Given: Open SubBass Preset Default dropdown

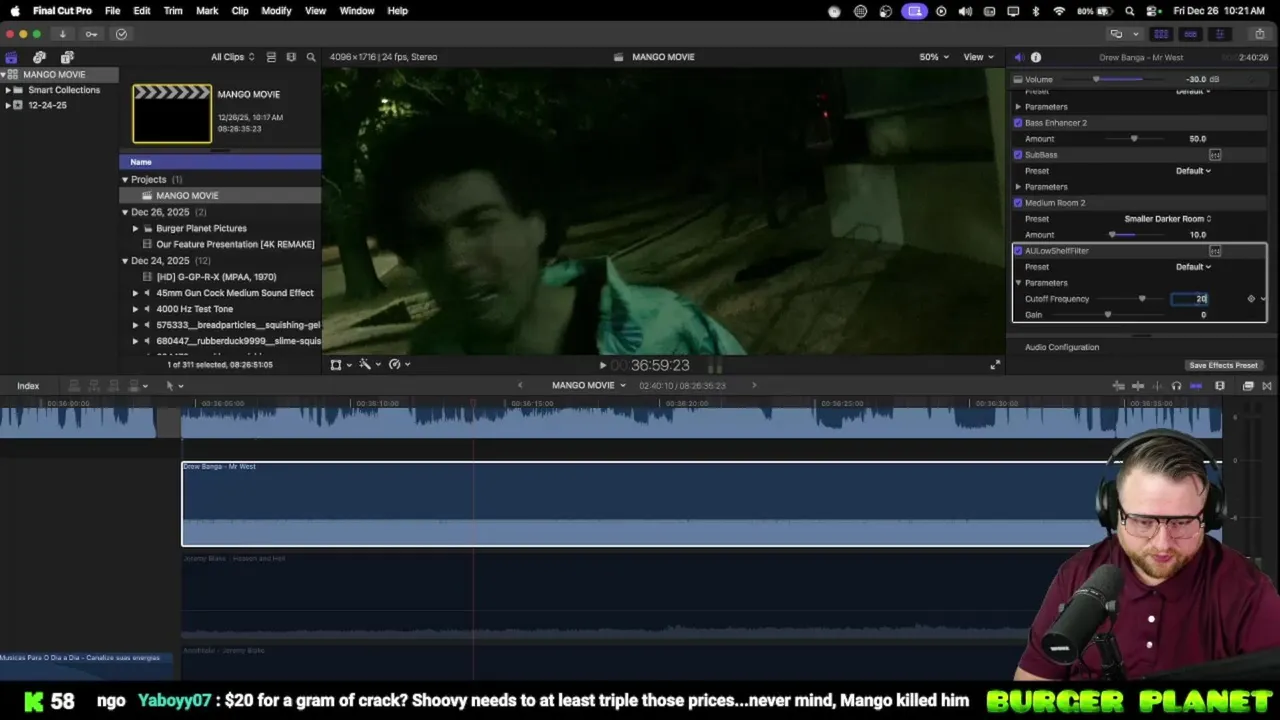Looking at the screenshot, I should [1193, 171].
